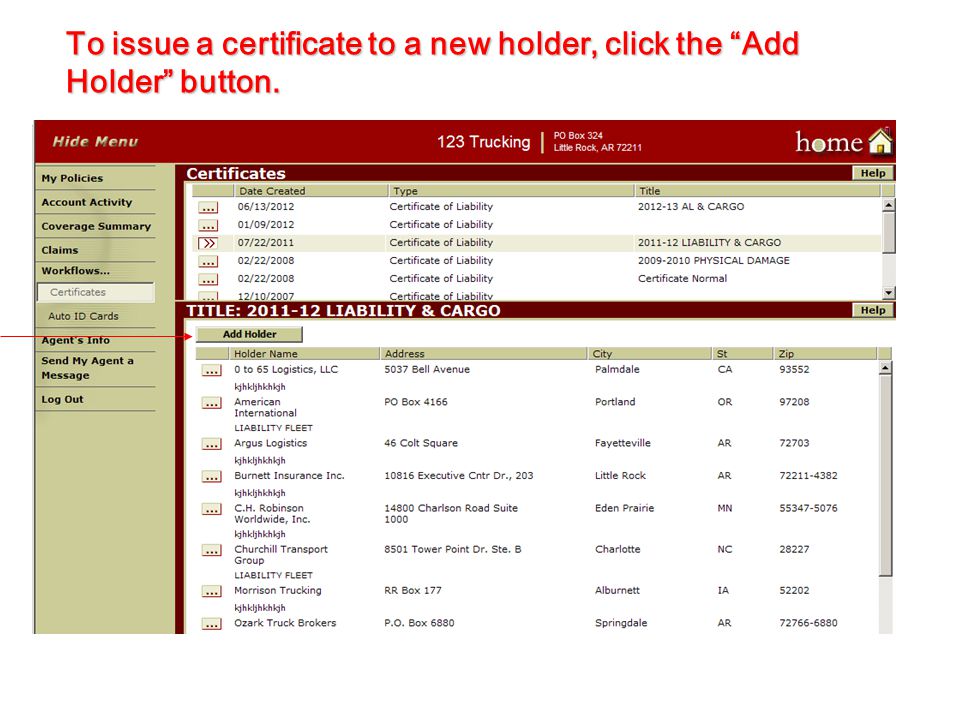Select Certificates submenu item
This screenshot has width=960, height=720.
(x=96, y=292)
